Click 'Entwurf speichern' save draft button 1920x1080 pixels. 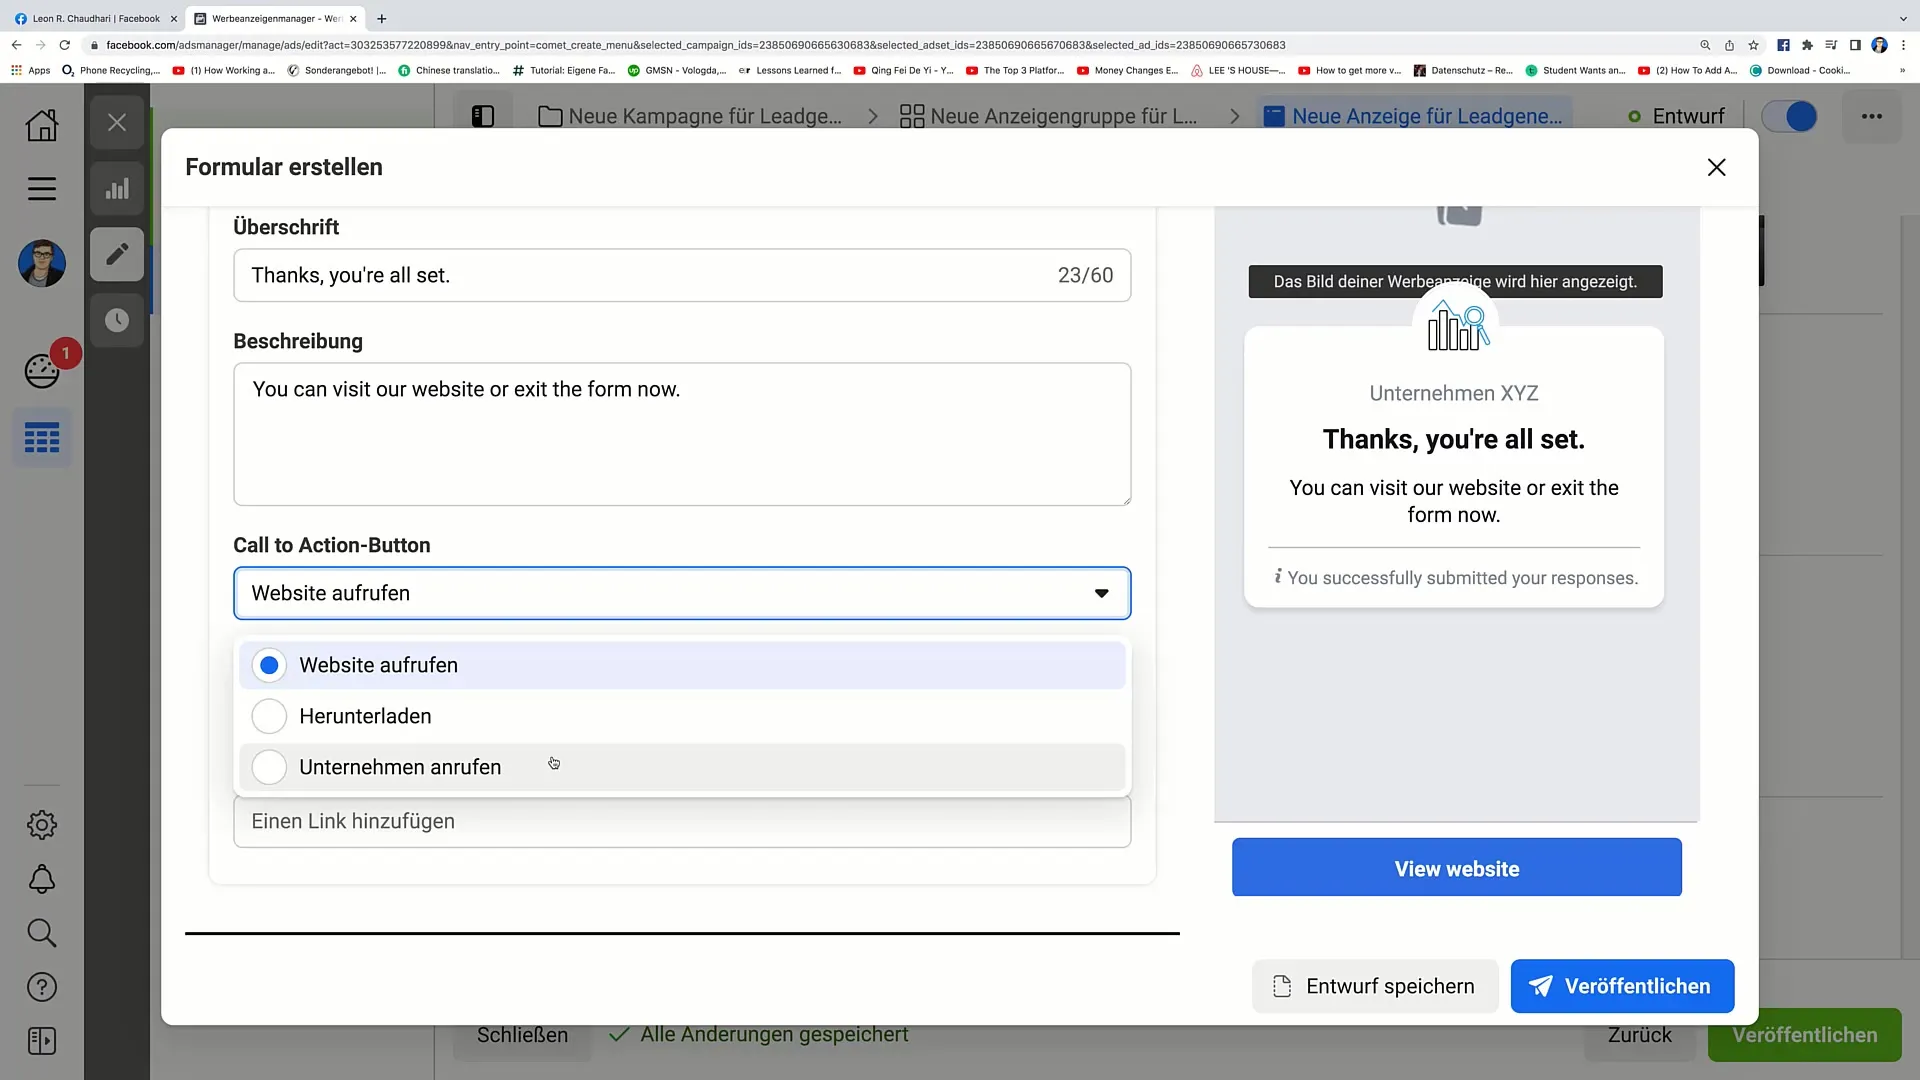pos(1373,986)
